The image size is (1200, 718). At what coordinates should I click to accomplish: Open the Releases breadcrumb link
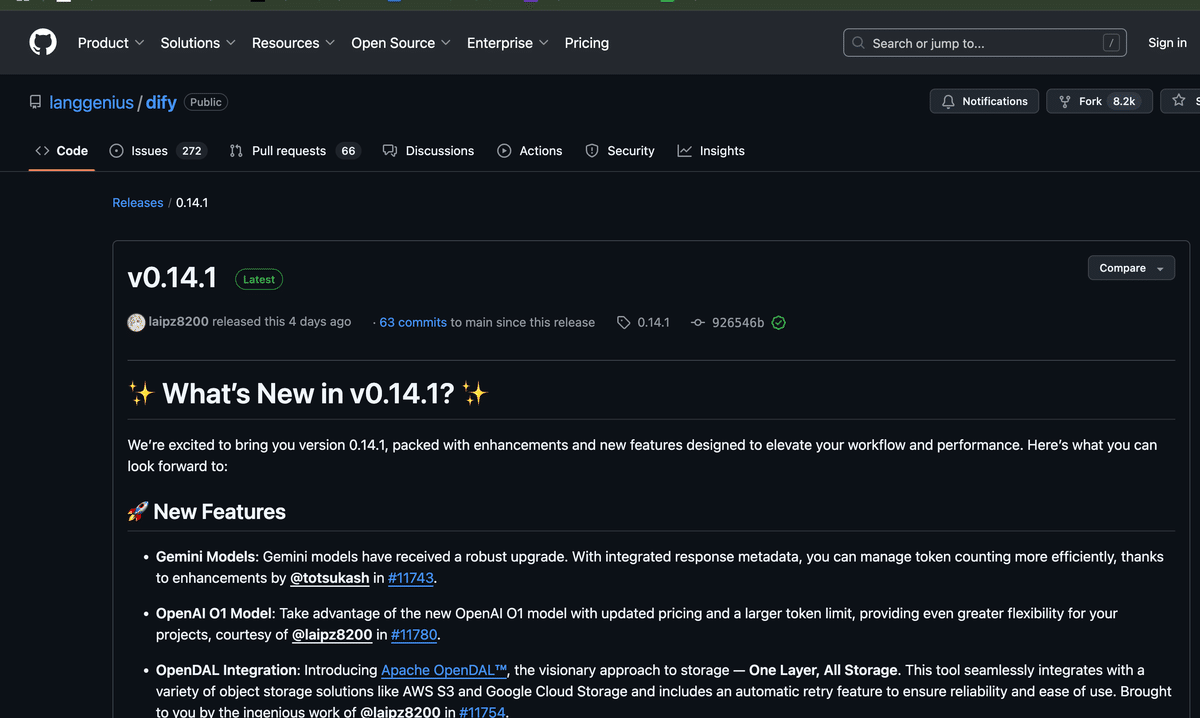pos(138,203)
